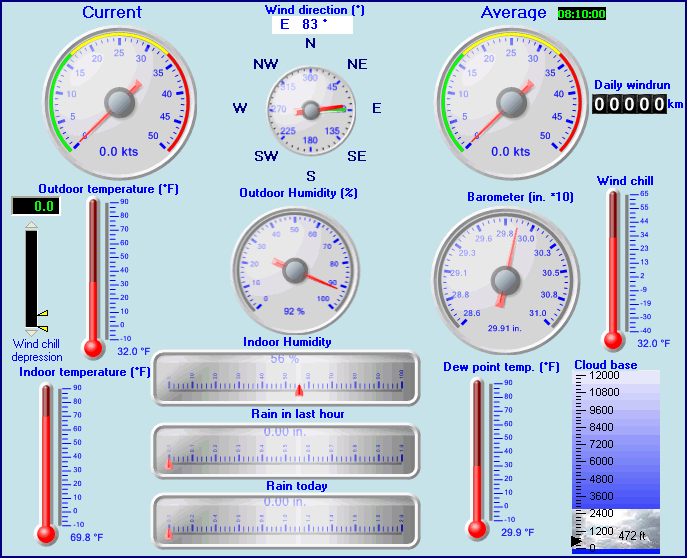Click the Cloud base altitude scale
Image resolution: width=687 pixels, height=558 pixels.
pos(616,462)
